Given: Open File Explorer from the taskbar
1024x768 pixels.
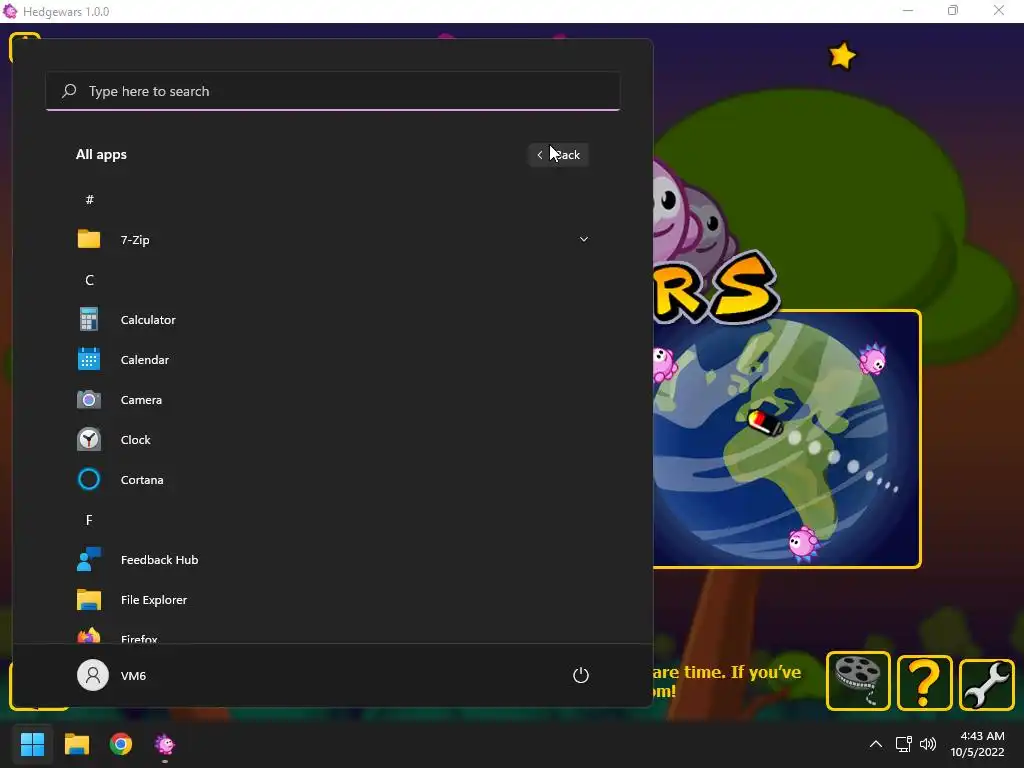Looking at the screenshot, I should (x=76, y=743).
